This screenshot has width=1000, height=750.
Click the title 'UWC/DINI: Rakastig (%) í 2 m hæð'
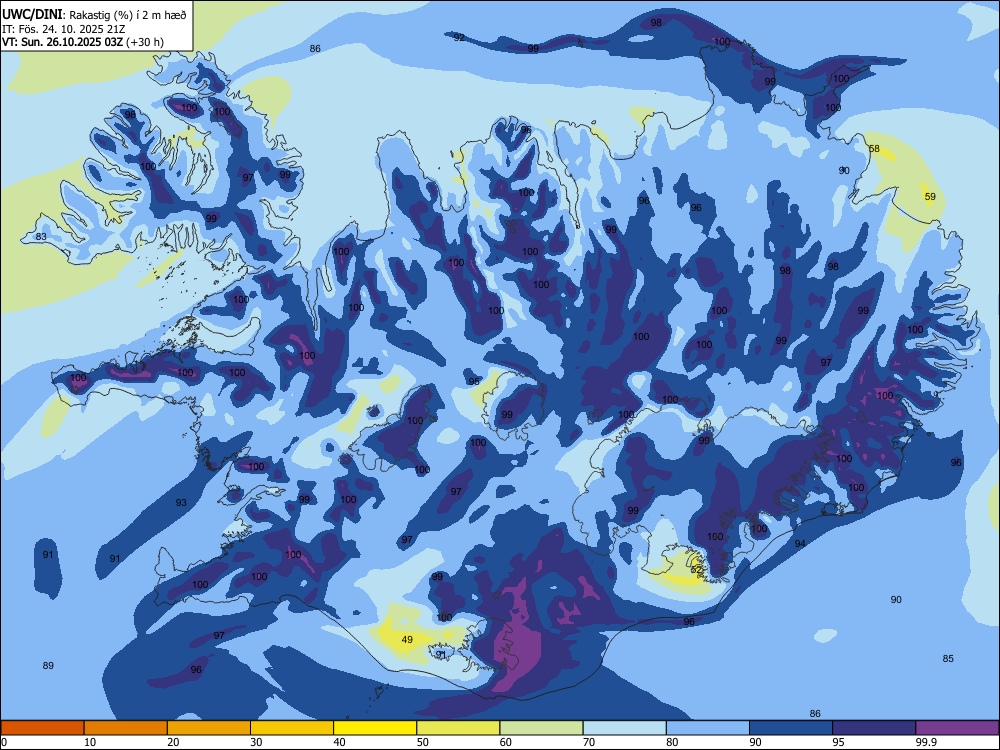tap(94, 14)
